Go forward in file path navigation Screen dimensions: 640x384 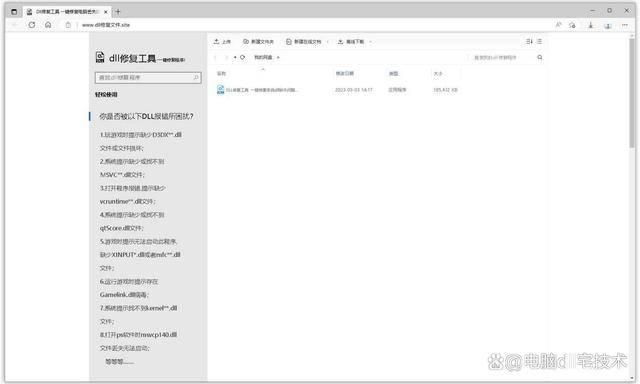(226, 58)
